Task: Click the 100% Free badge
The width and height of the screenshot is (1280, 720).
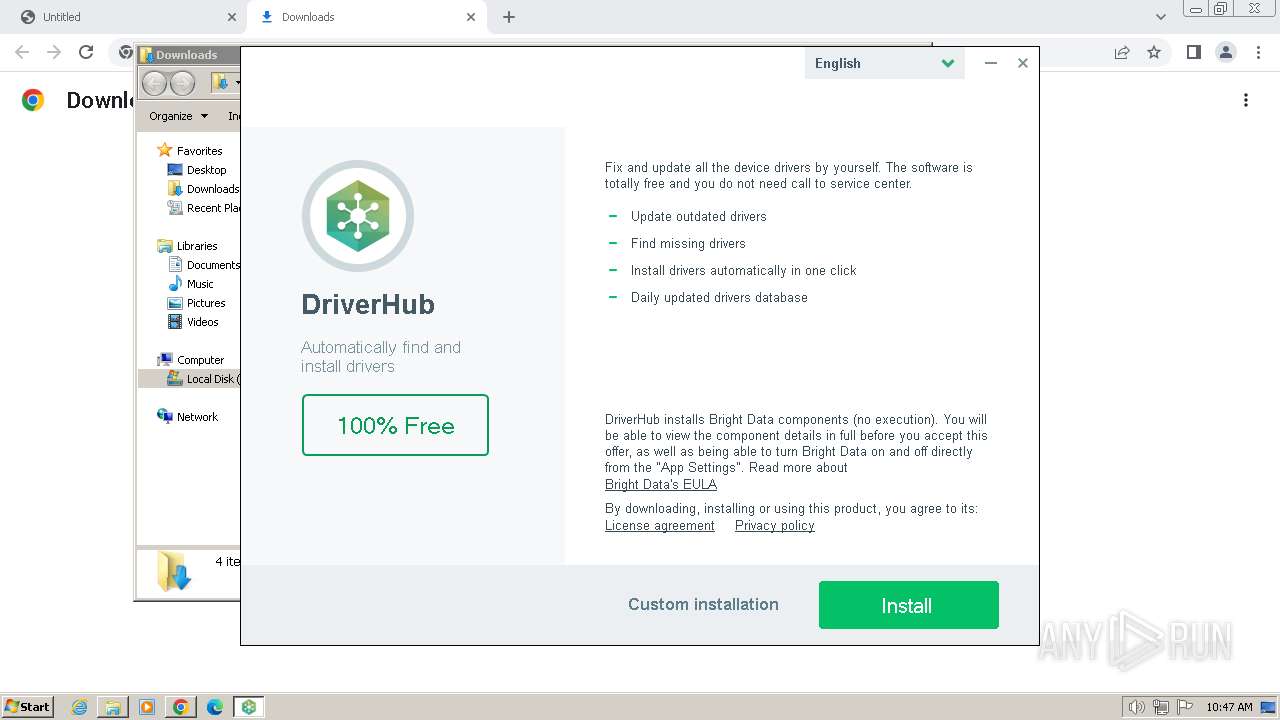Action: click(395, 425)
